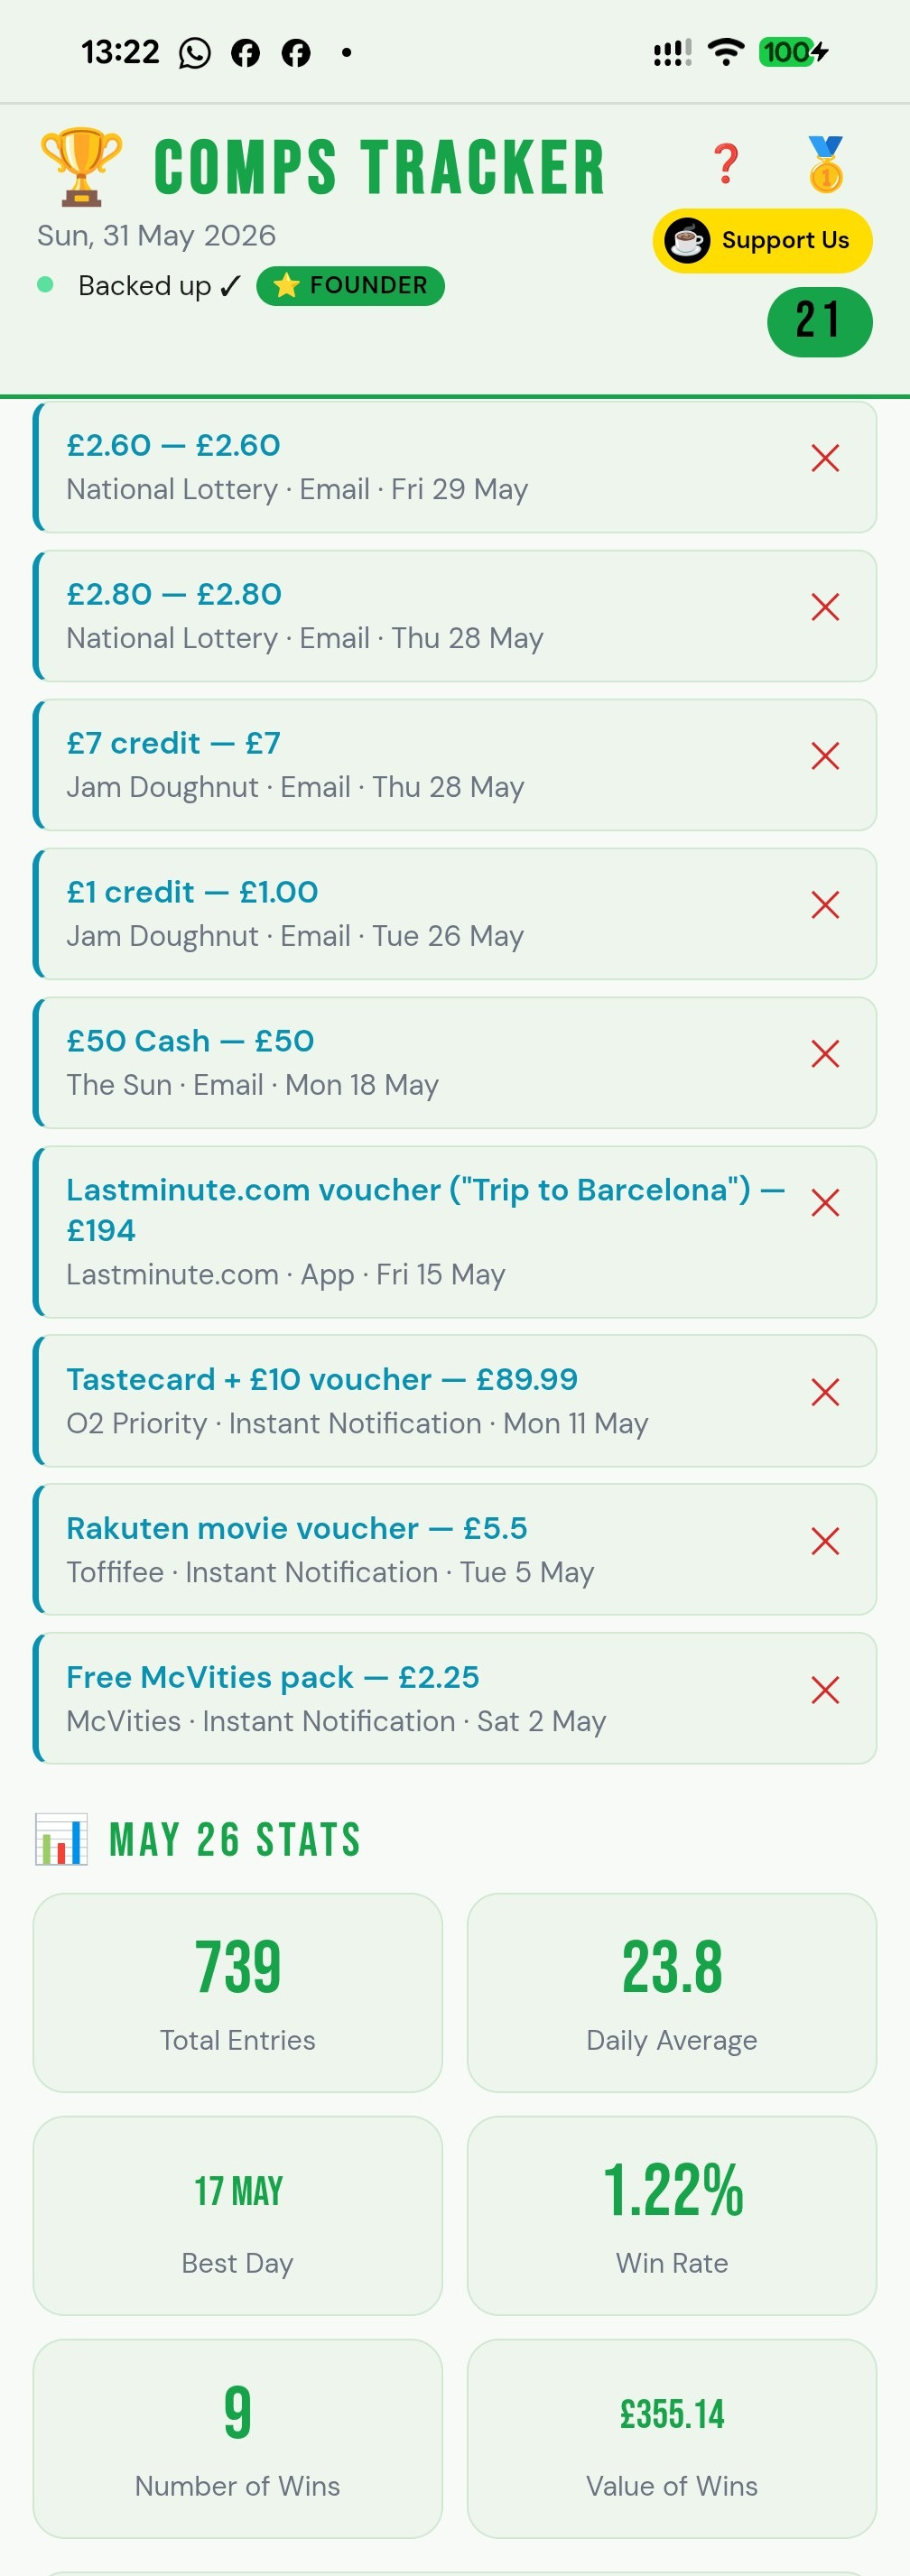Viewport: 910px width, 2576px height.
Task: Delete the £2.60 National Lottery win
Action: (x=825, y=458)
